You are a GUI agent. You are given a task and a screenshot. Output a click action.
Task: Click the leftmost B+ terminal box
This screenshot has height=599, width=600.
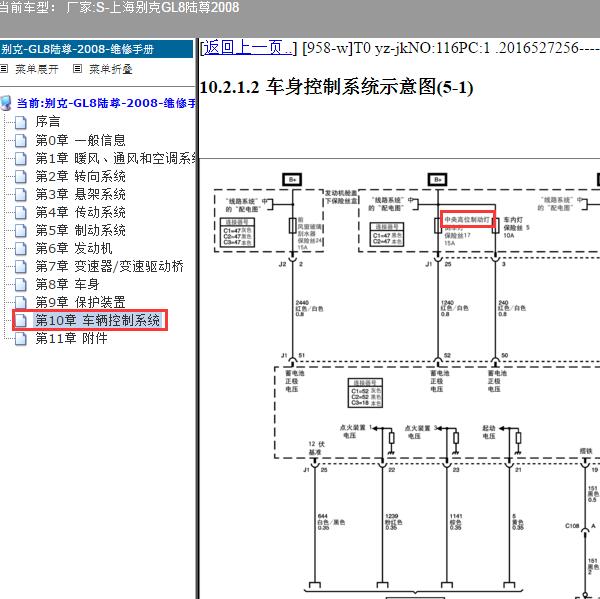pos(292,180)
